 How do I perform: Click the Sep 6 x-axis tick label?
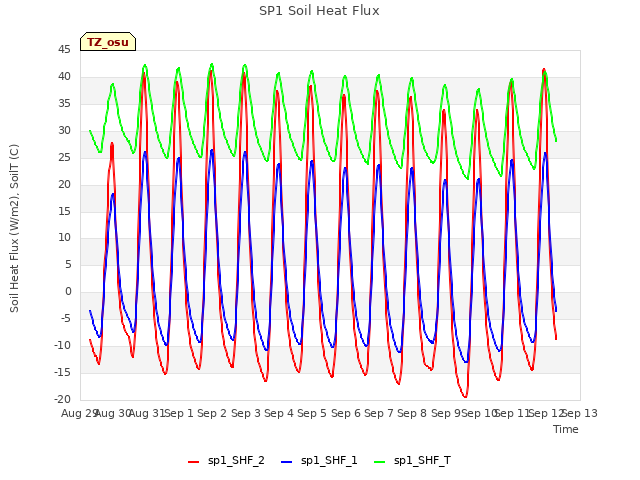click(346, 413)
